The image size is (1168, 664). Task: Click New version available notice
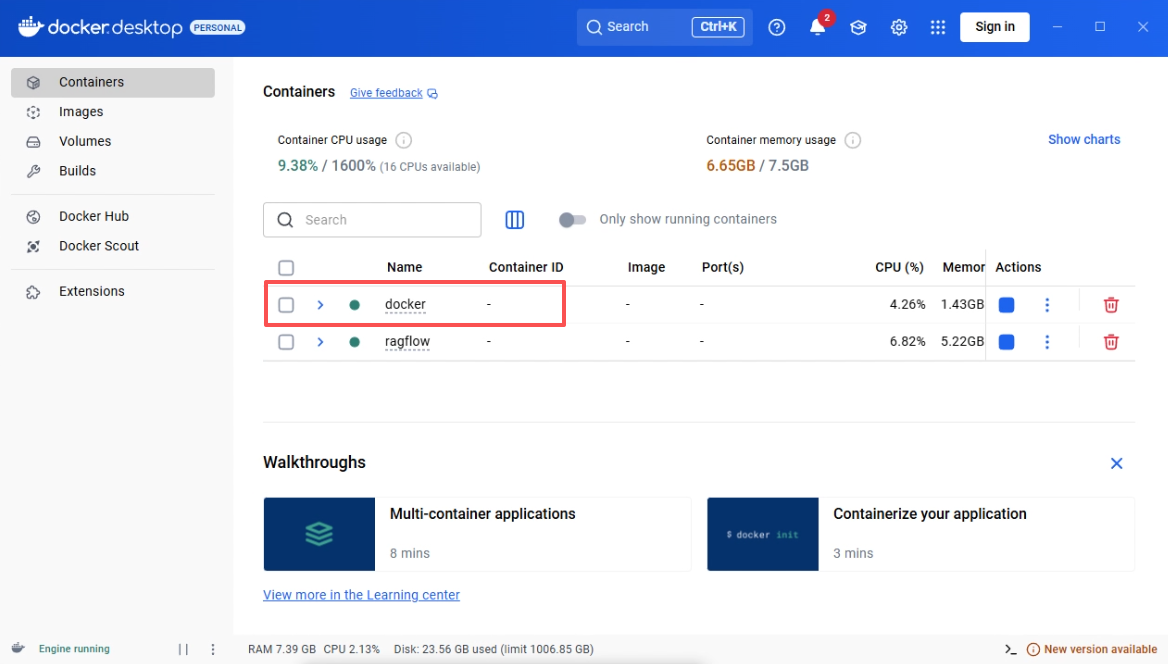(1100, 649)
